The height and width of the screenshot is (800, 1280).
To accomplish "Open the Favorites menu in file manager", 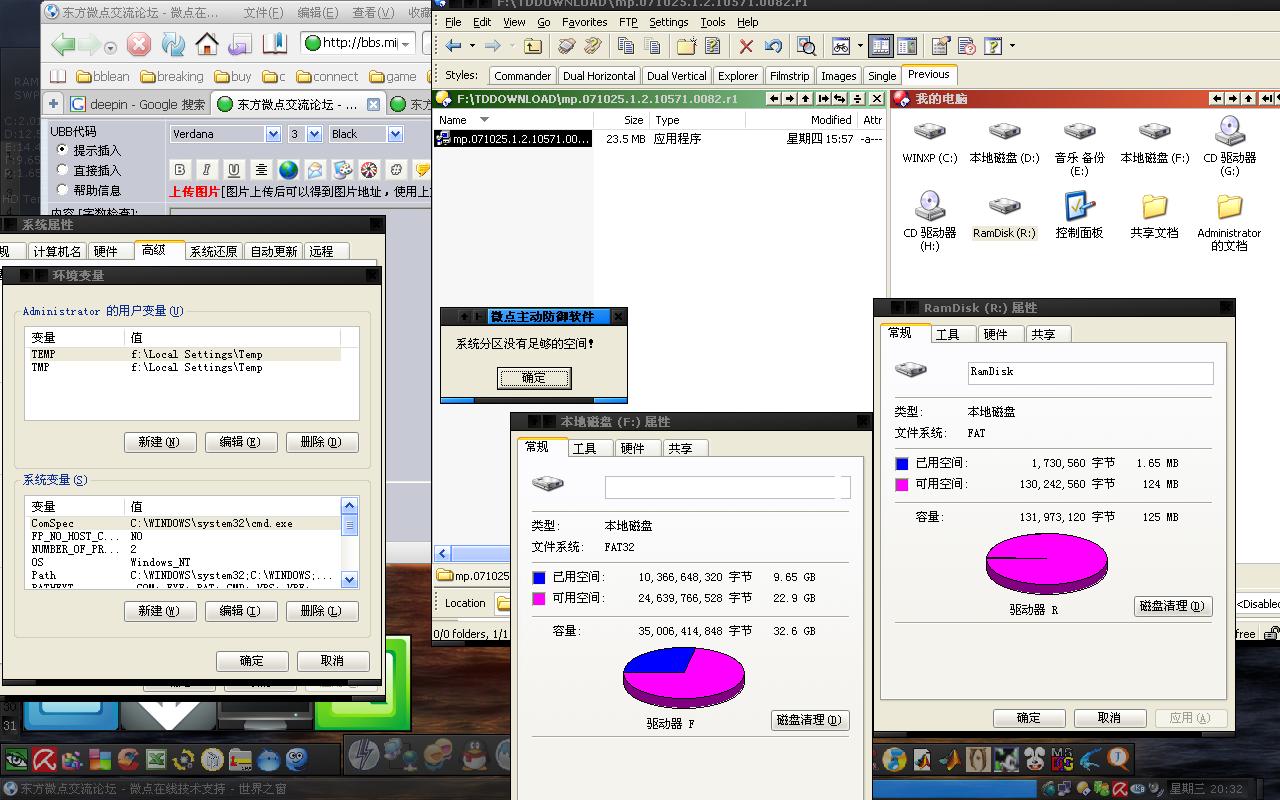I will click(x=584, y=22).
